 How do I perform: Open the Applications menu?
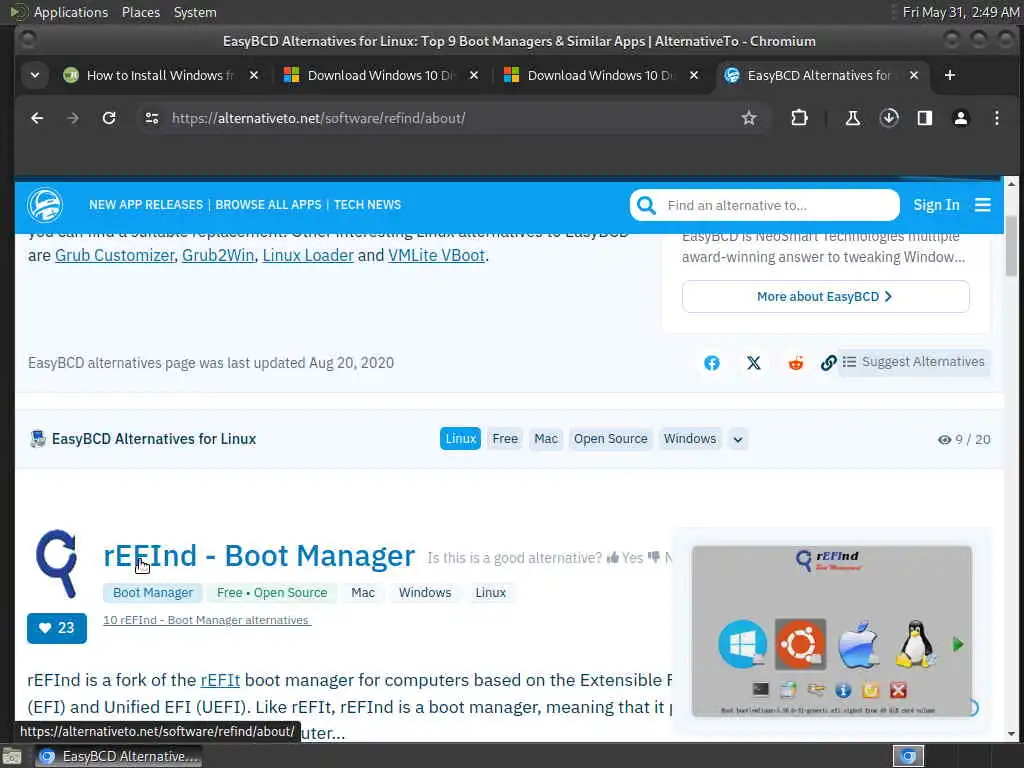pyautogui.click(x=71, y=12)
